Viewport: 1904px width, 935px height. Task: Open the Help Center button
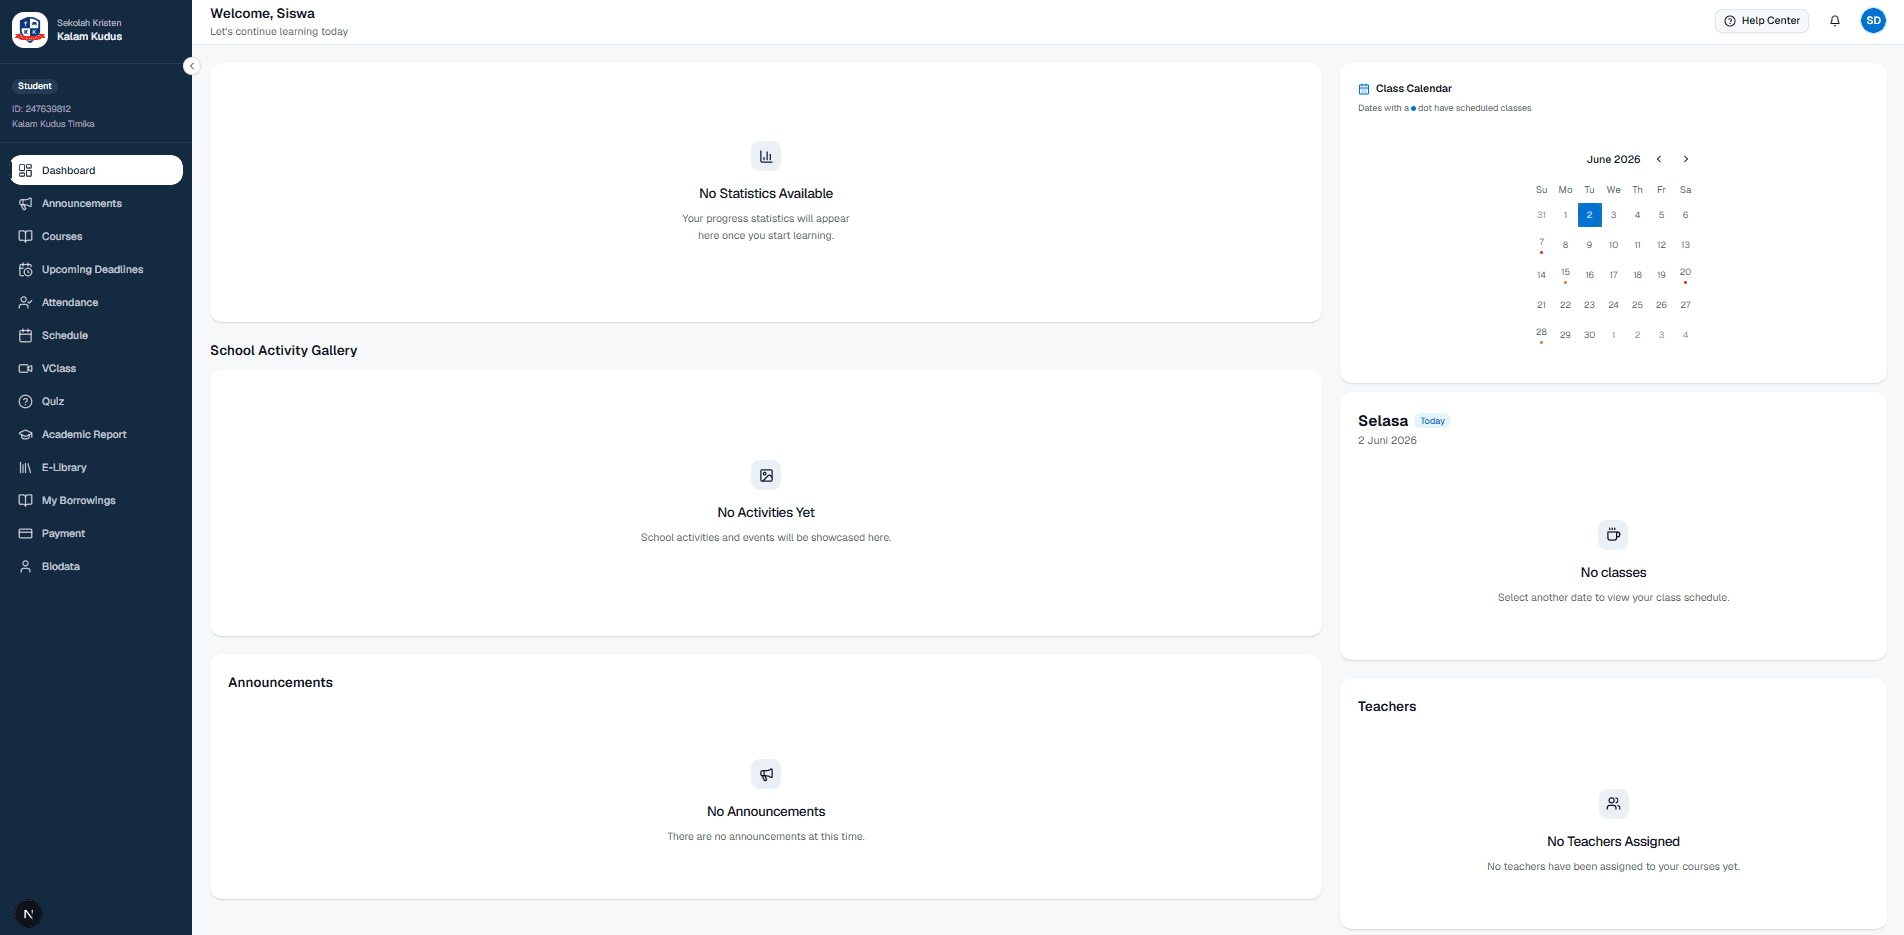pos(1762,21)
